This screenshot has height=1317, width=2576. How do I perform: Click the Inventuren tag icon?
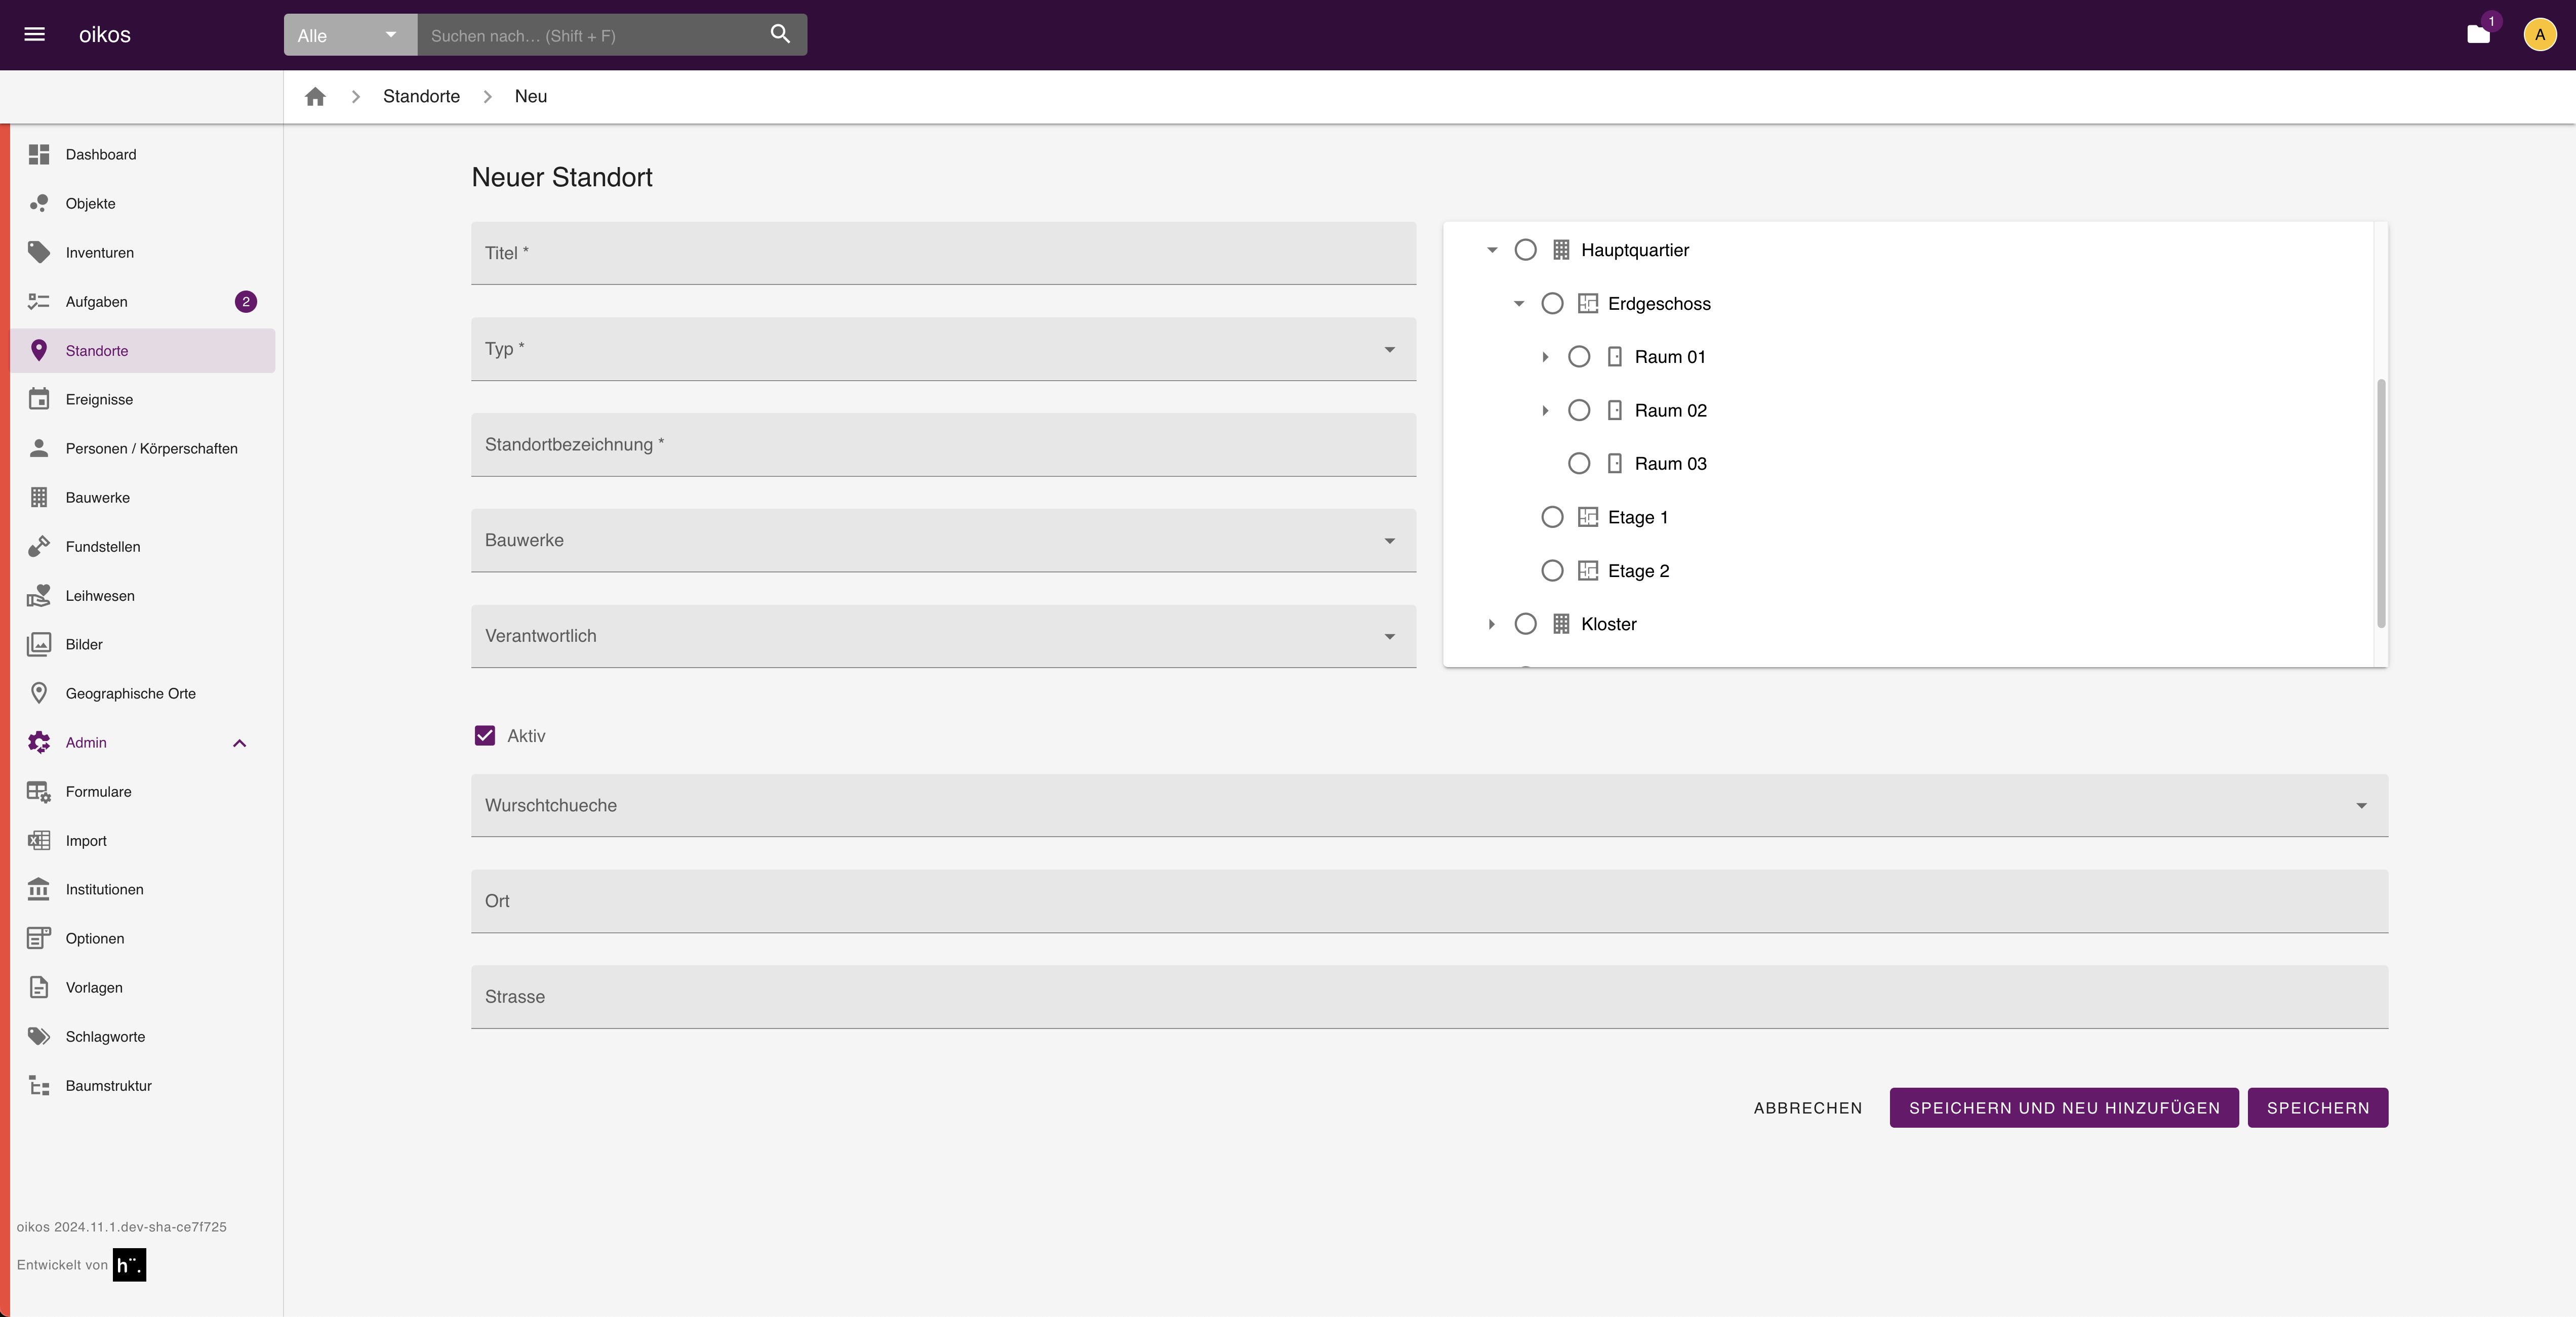[x=39, y=252]
